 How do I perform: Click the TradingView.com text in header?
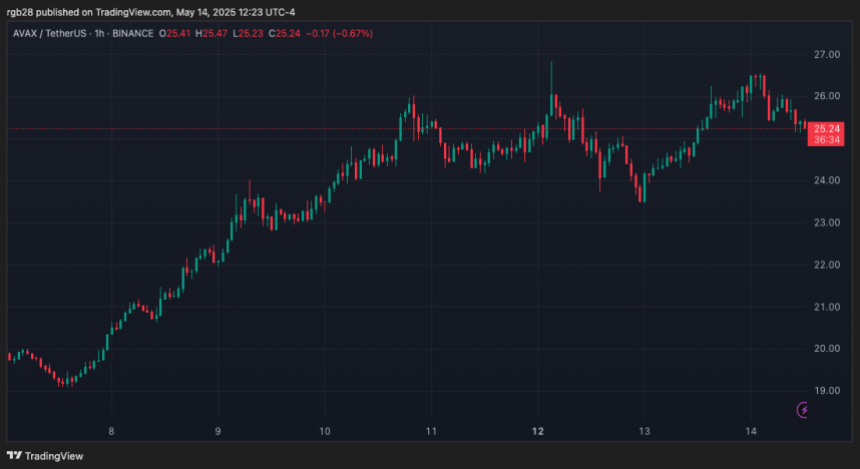pos(135,12)
